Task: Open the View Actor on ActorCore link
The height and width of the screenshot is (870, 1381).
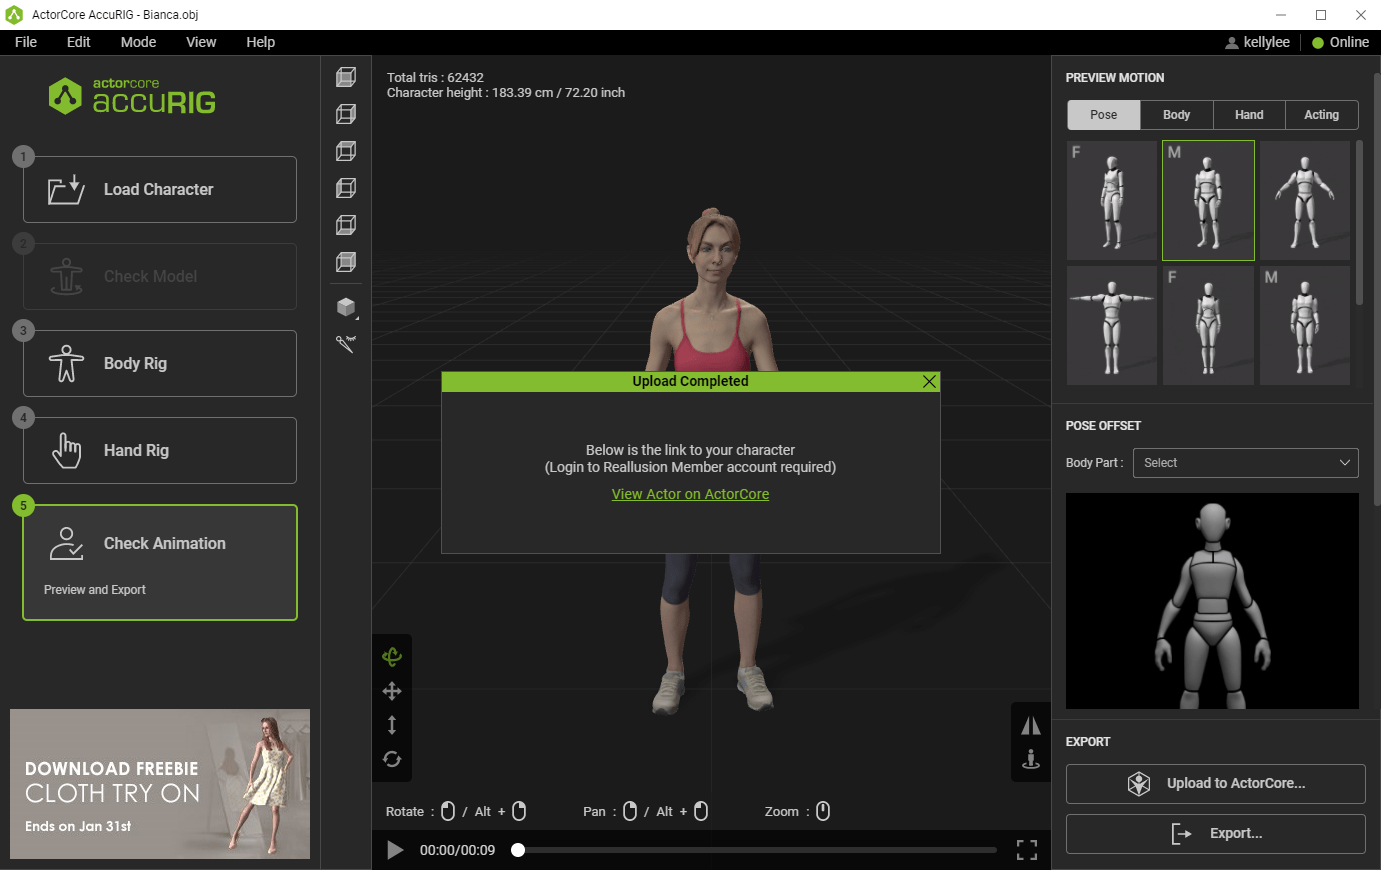Action: (x=690, y=494)
